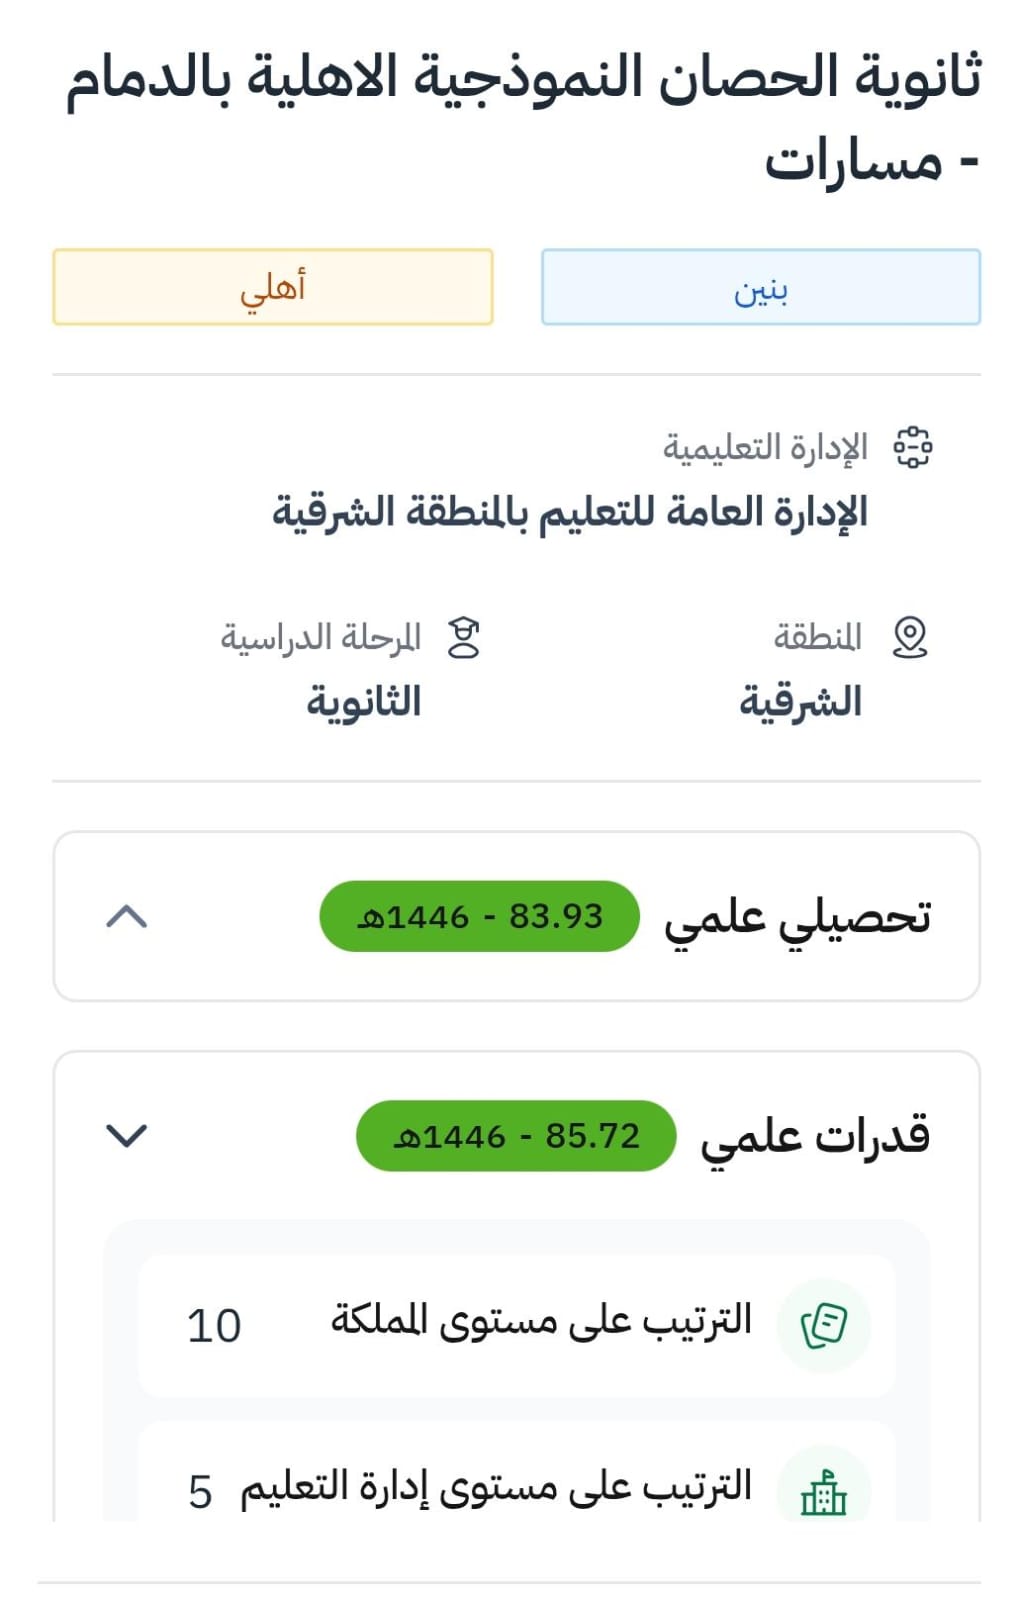Click the 83.93 green score badge
1019x1600 pixels.
point(479,916)
